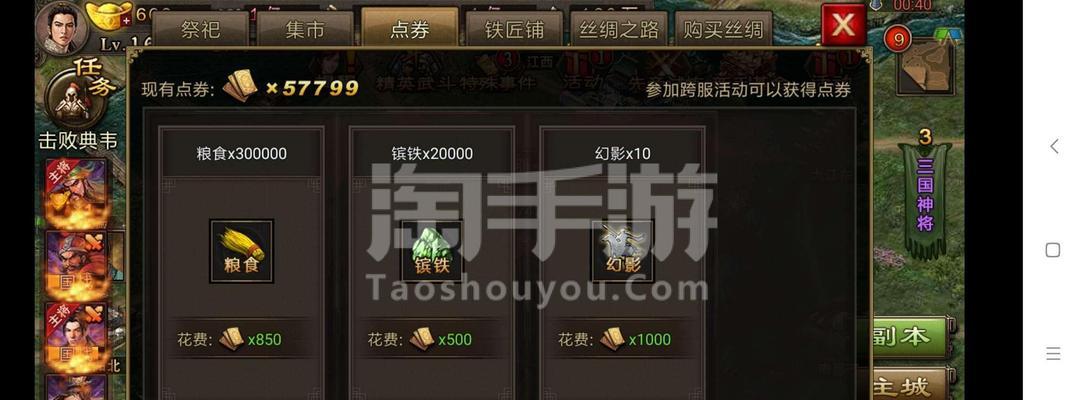The height and width of the screenshot is (400, 1083).
Task: Open the 丝绸之路 tab
Action: [619, 30]
